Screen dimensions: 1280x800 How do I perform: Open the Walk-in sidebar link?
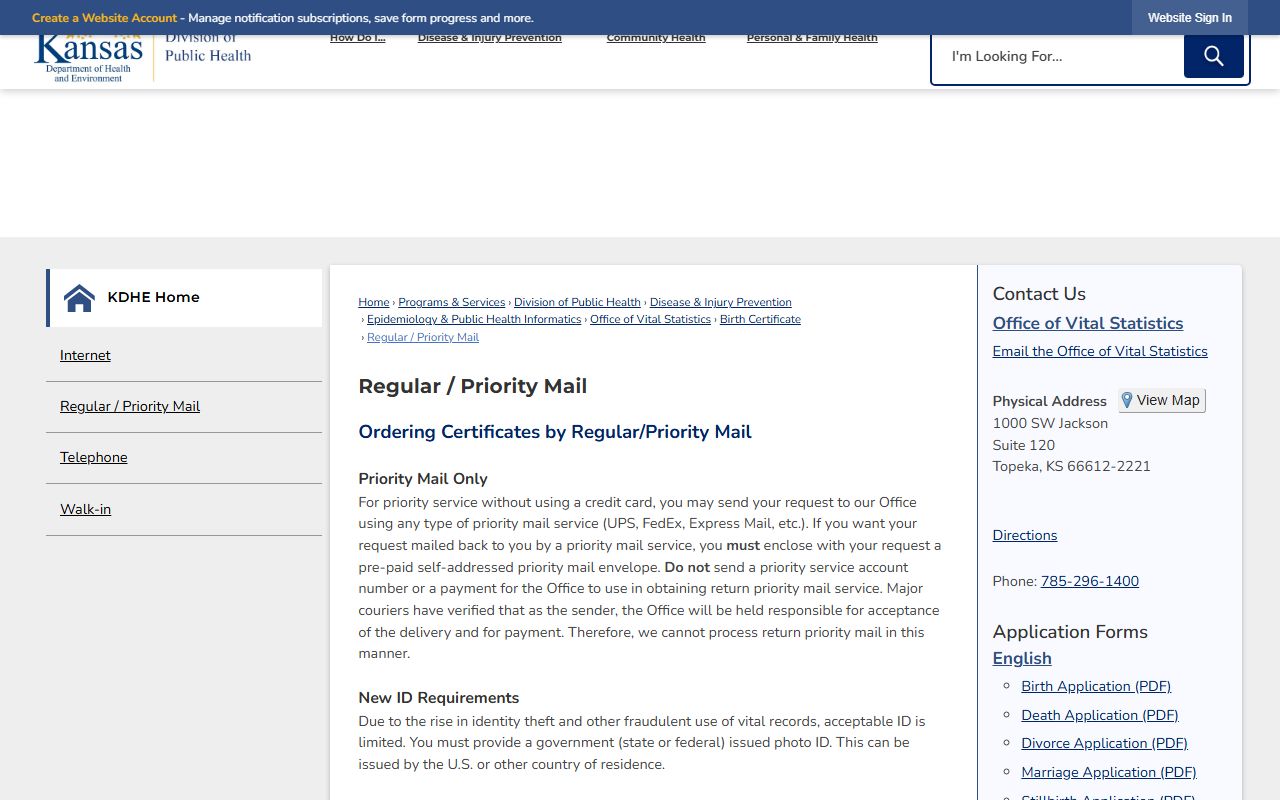tap(85, 509)
